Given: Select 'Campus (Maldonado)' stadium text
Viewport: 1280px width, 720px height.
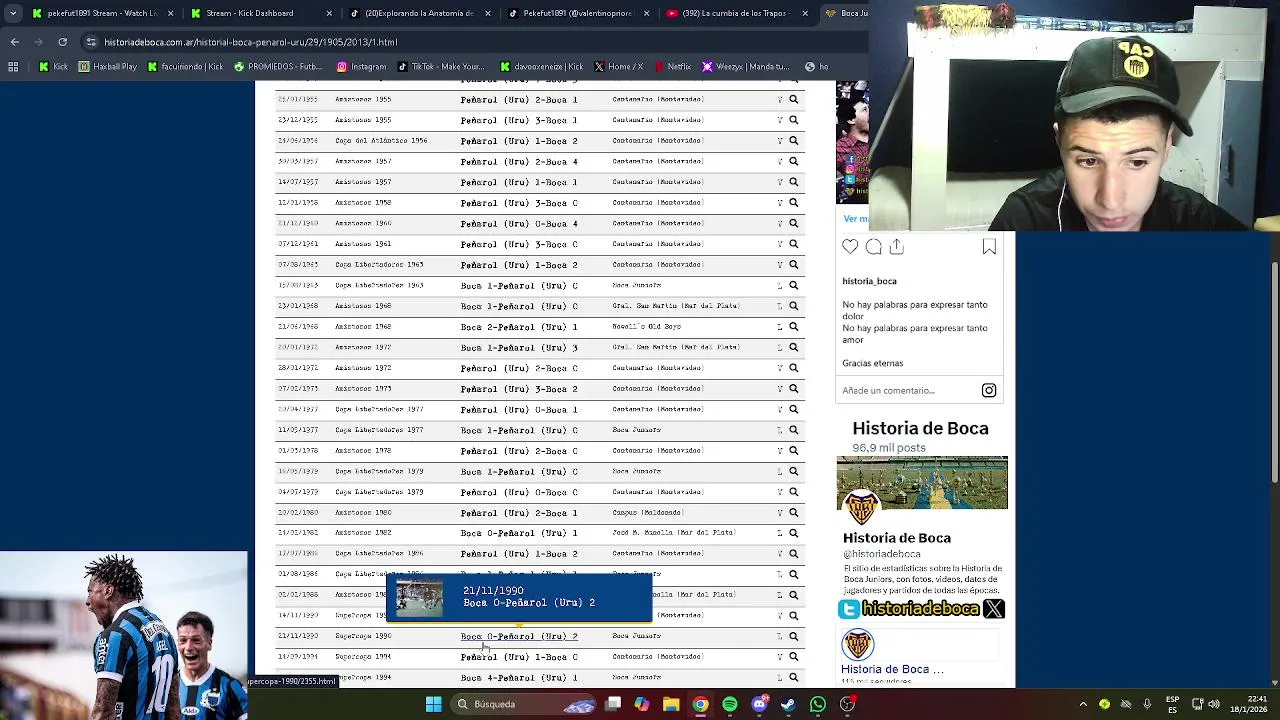Looking at the screenshot, I should [x=647, y=513].
